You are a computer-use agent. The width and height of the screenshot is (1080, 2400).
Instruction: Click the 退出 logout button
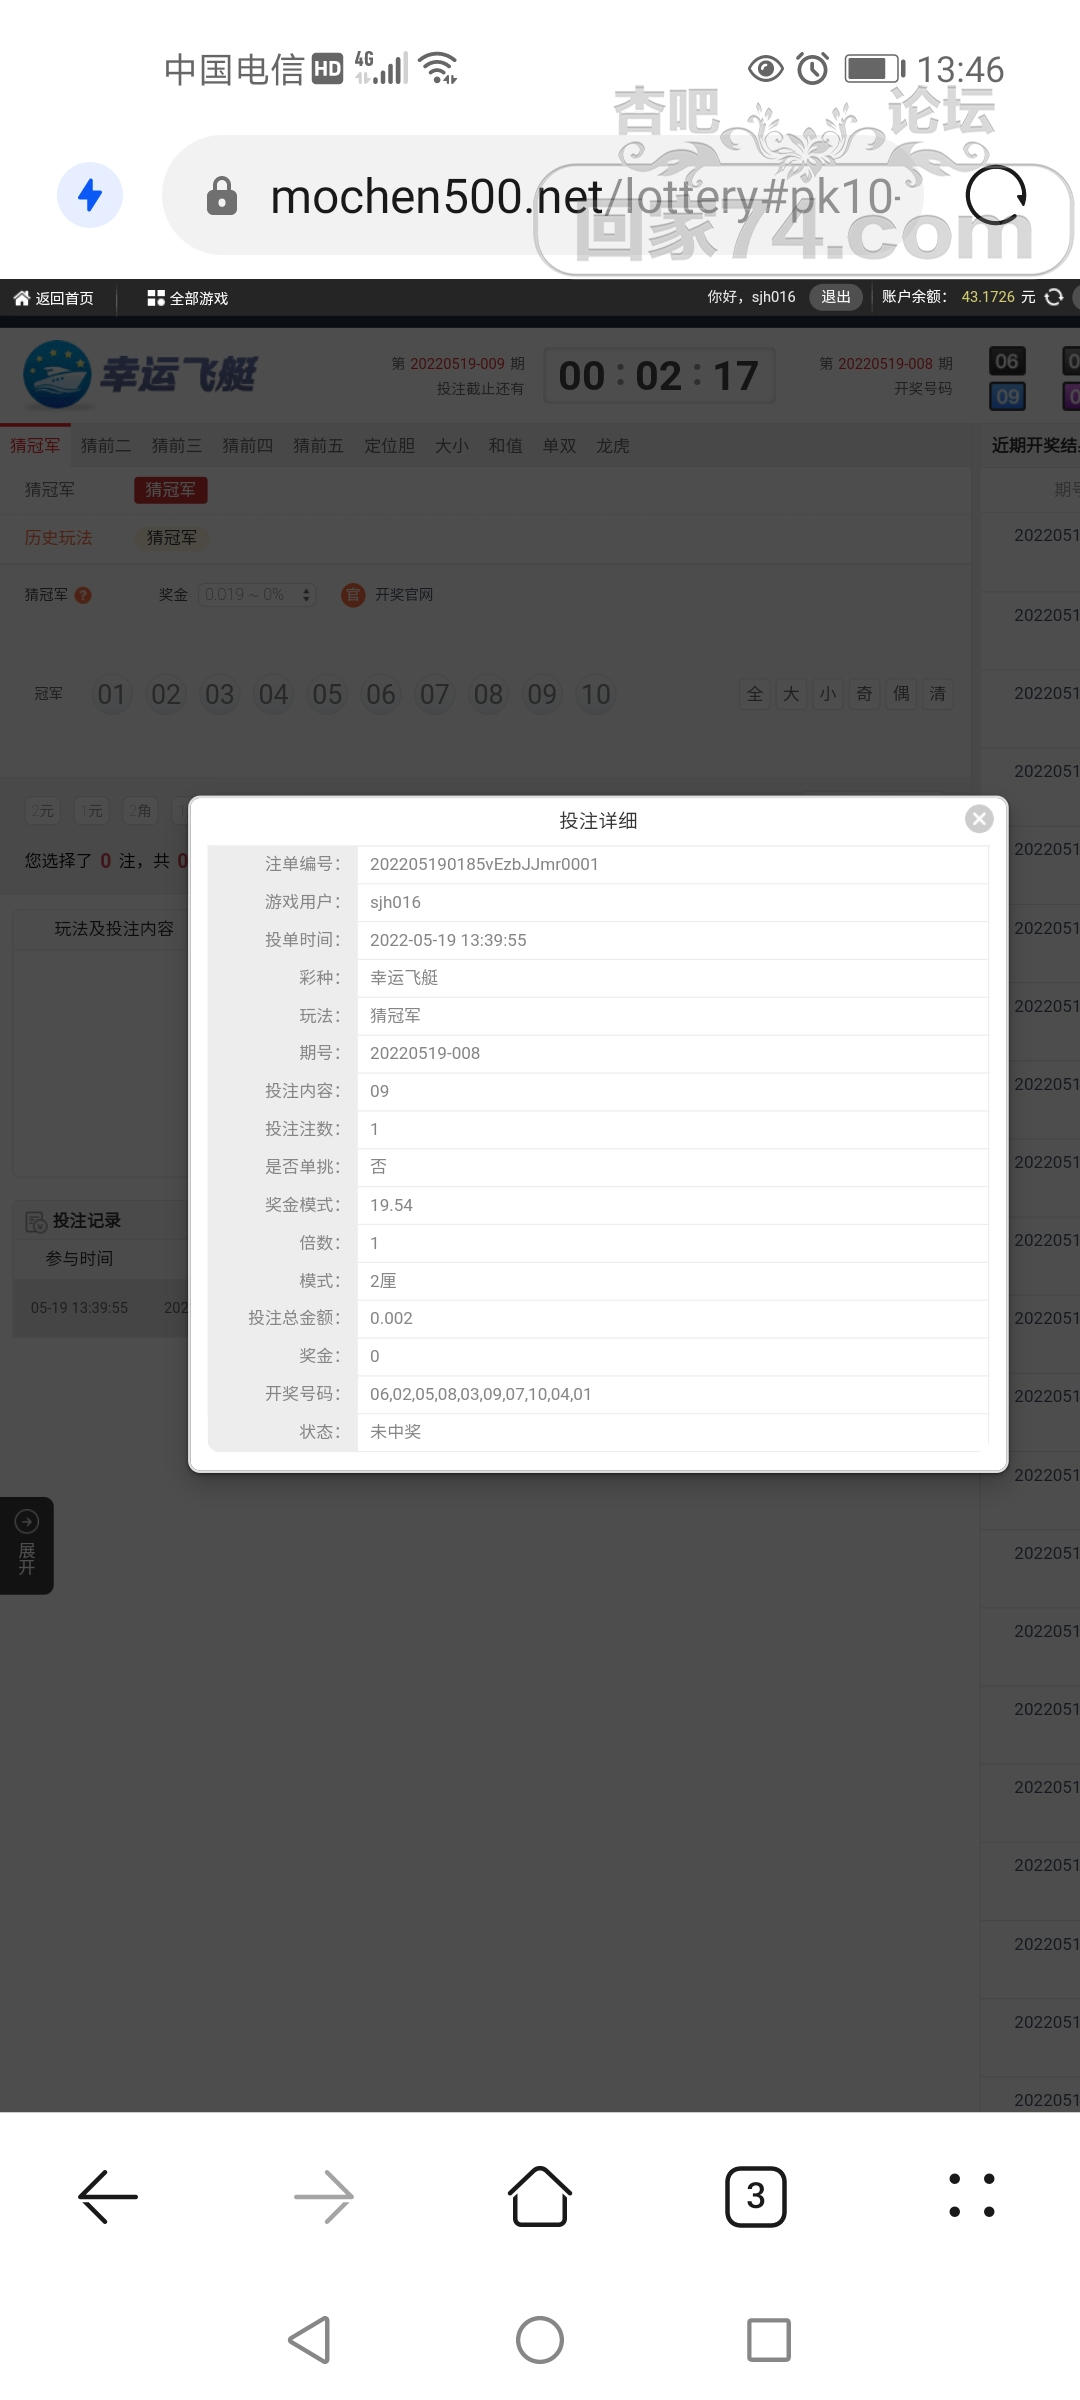coord(835,297)
